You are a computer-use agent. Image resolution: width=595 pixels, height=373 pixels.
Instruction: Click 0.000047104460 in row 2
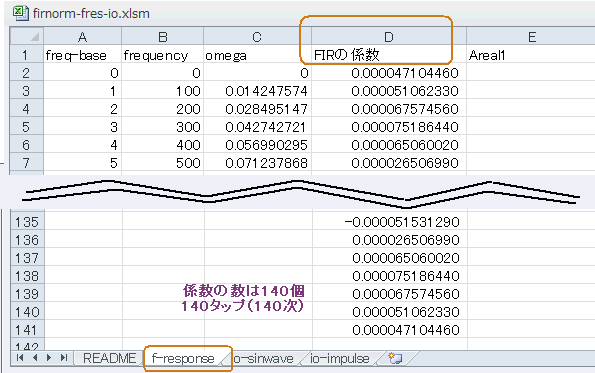pyautogui.click(x=389, y=72)
